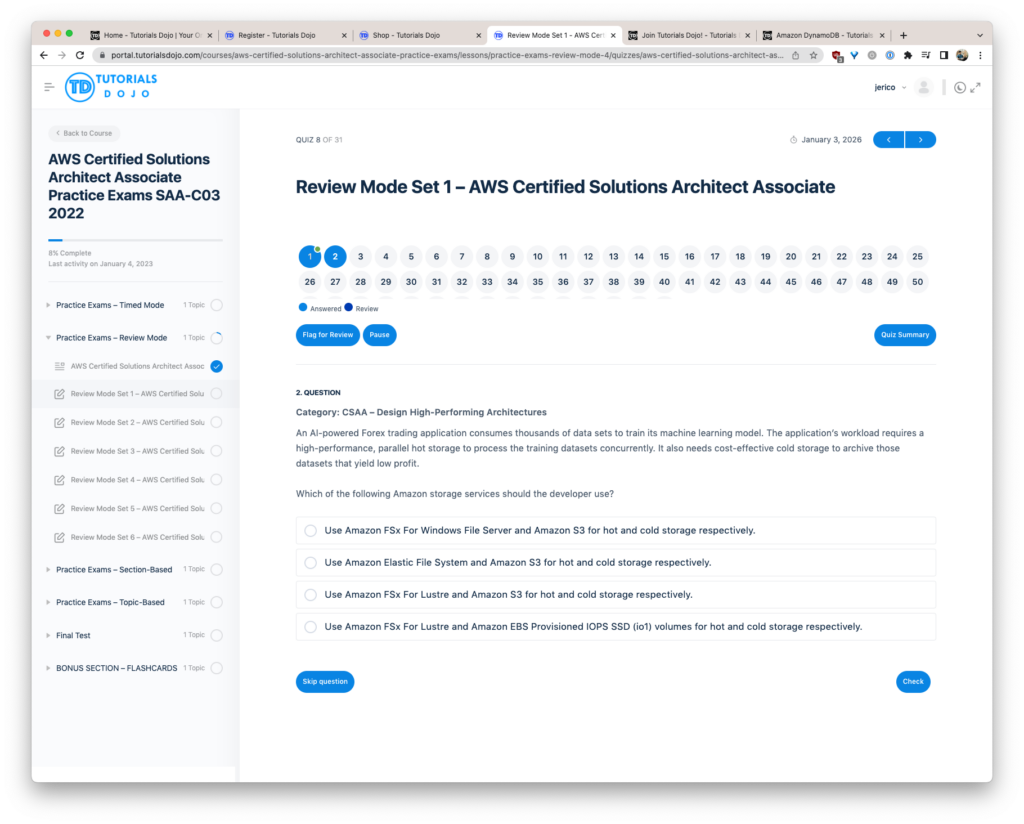This screenshot has width=1024, height=824.
Task: Click the blue V extension icon
Action: tap(854, 55)
